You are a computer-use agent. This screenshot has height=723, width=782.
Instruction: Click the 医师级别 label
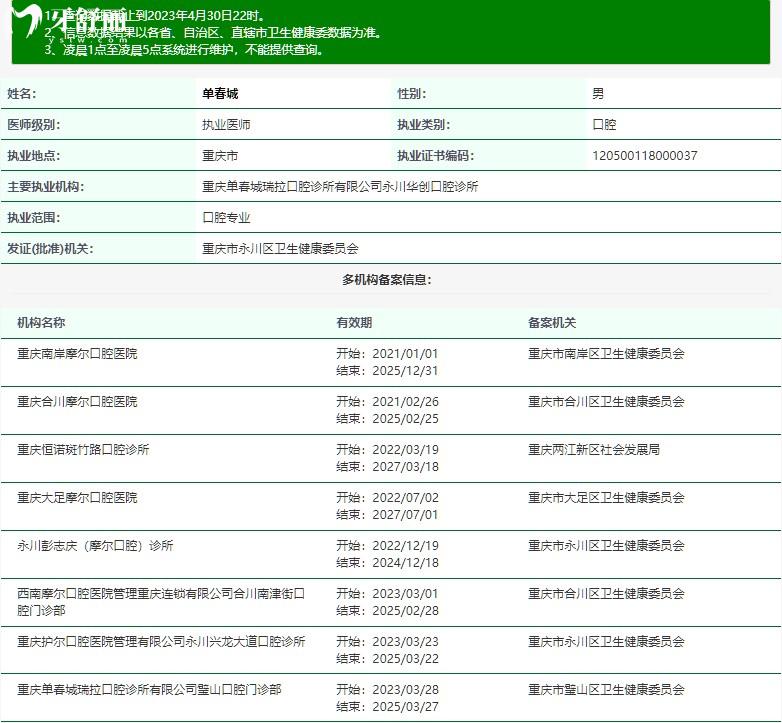[x=33, y=125]
